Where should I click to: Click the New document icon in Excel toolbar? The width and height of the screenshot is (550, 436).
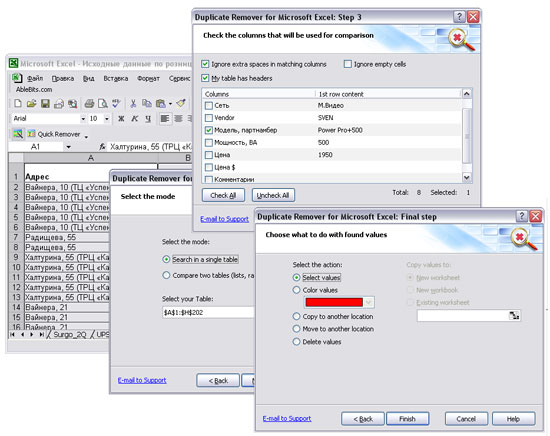point(18,103)
